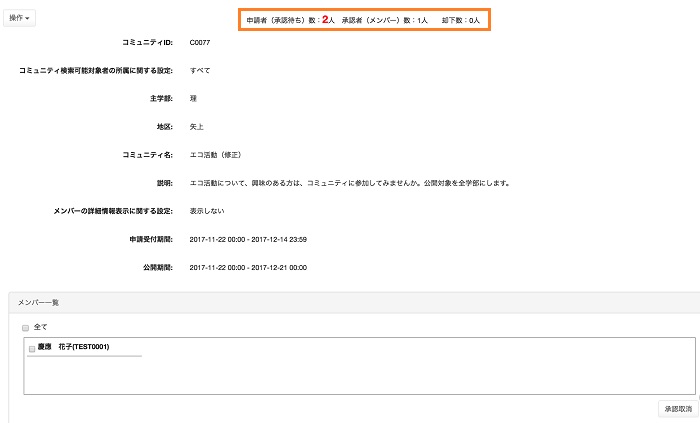
Task: Click the 申請受付期間 date range value
Action: point(247,240)
